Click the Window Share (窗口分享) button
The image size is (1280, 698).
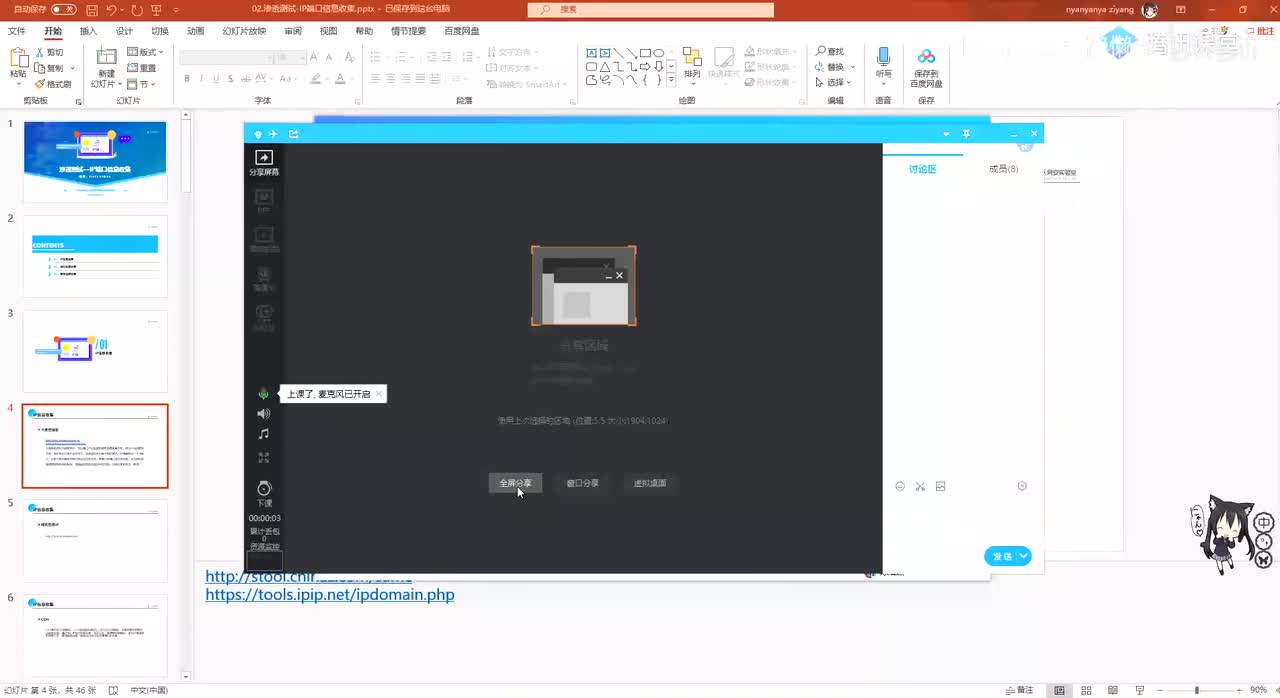583,483
